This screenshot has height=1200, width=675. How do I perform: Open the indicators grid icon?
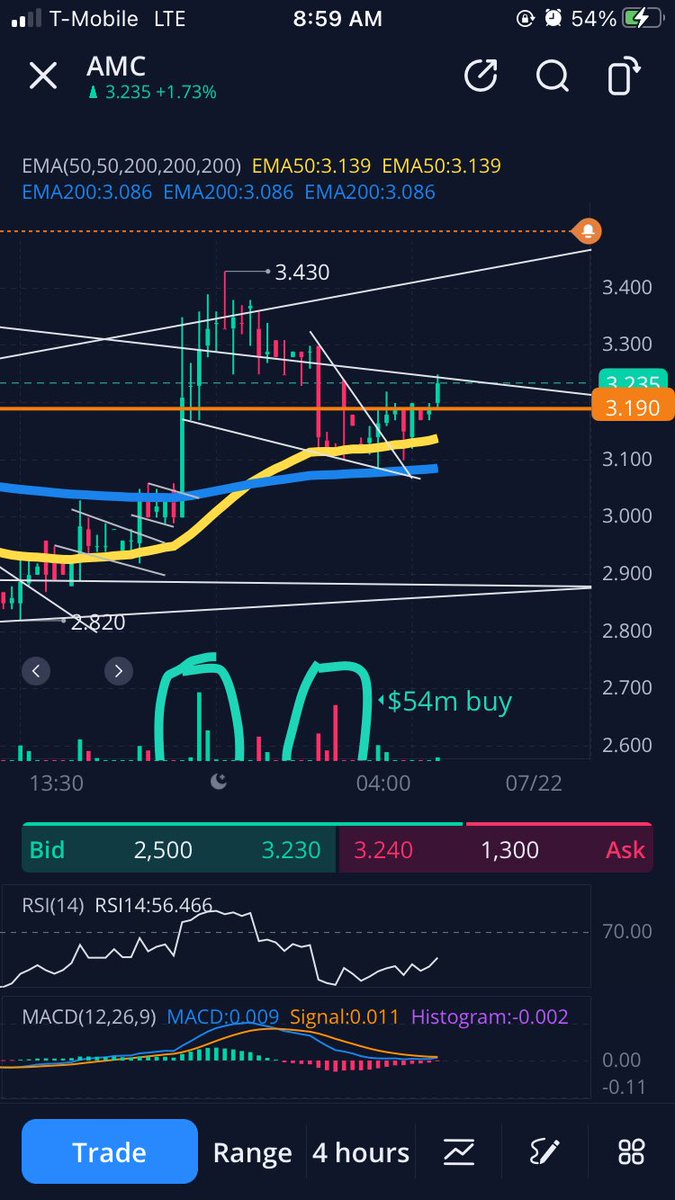point(632,1151)
